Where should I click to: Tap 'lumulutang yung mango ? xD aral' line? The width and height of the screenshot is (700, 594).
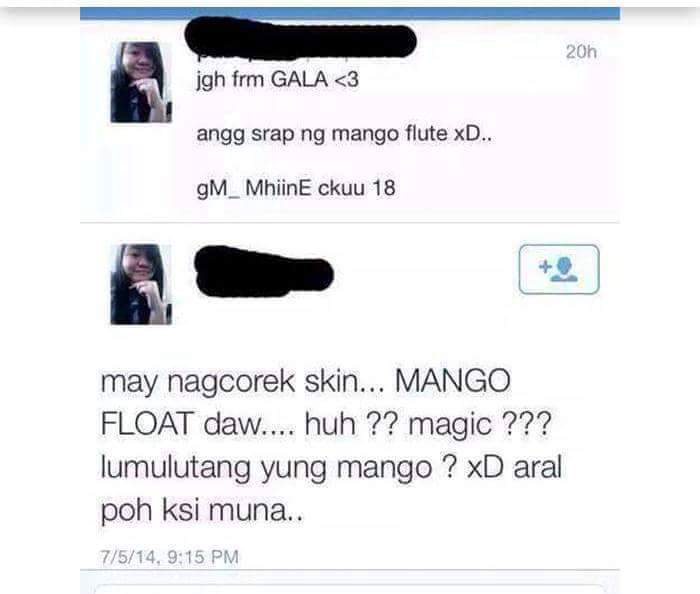pos(331,468)
